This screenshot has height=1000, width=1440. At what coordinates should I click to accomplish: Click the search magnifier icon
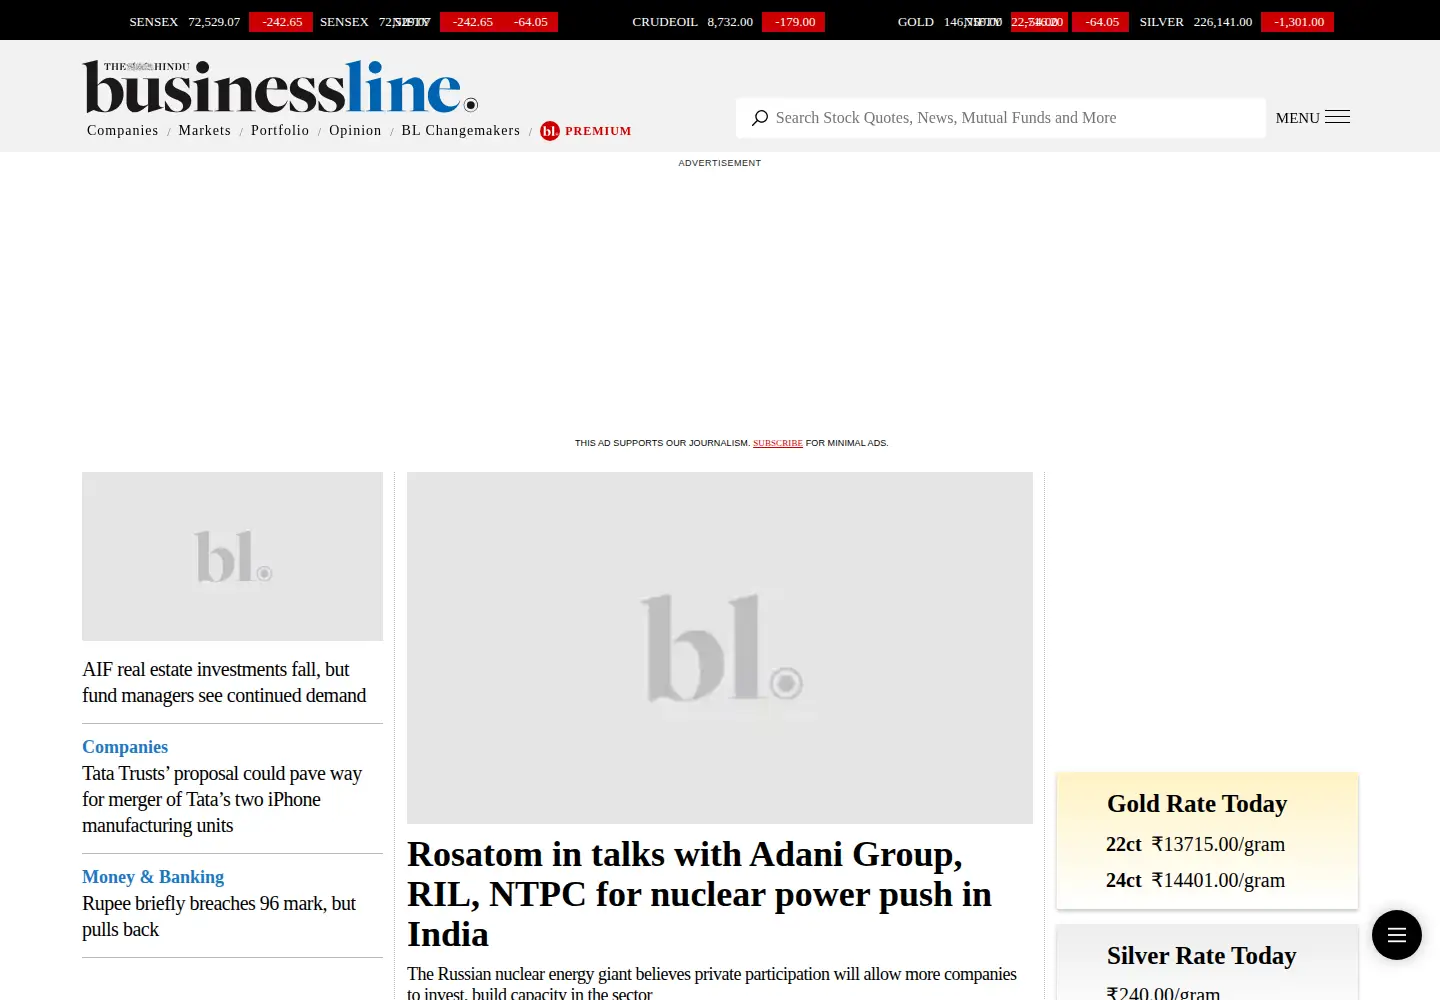click(760, 118)
